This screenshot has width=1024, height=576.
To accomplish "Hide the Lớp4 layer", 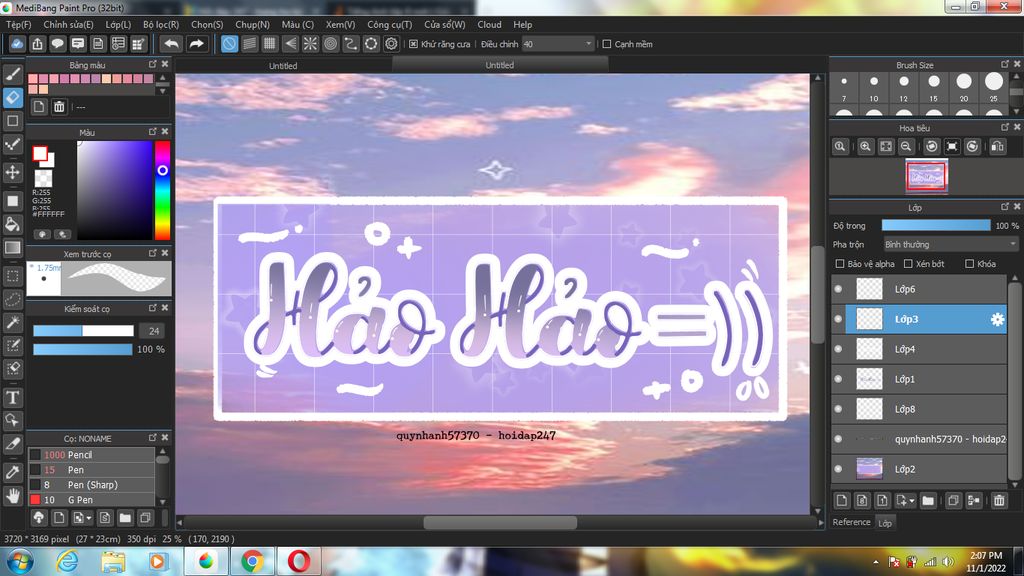I will 839,349.
